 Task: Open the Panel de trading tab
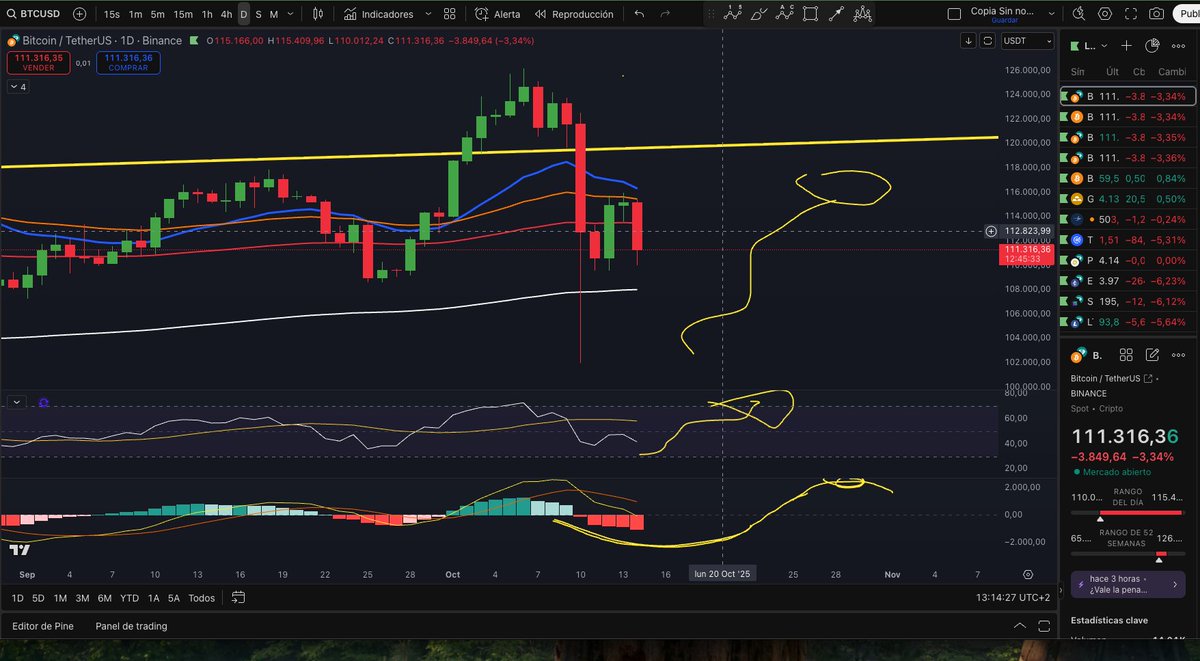tap(131, 626)
